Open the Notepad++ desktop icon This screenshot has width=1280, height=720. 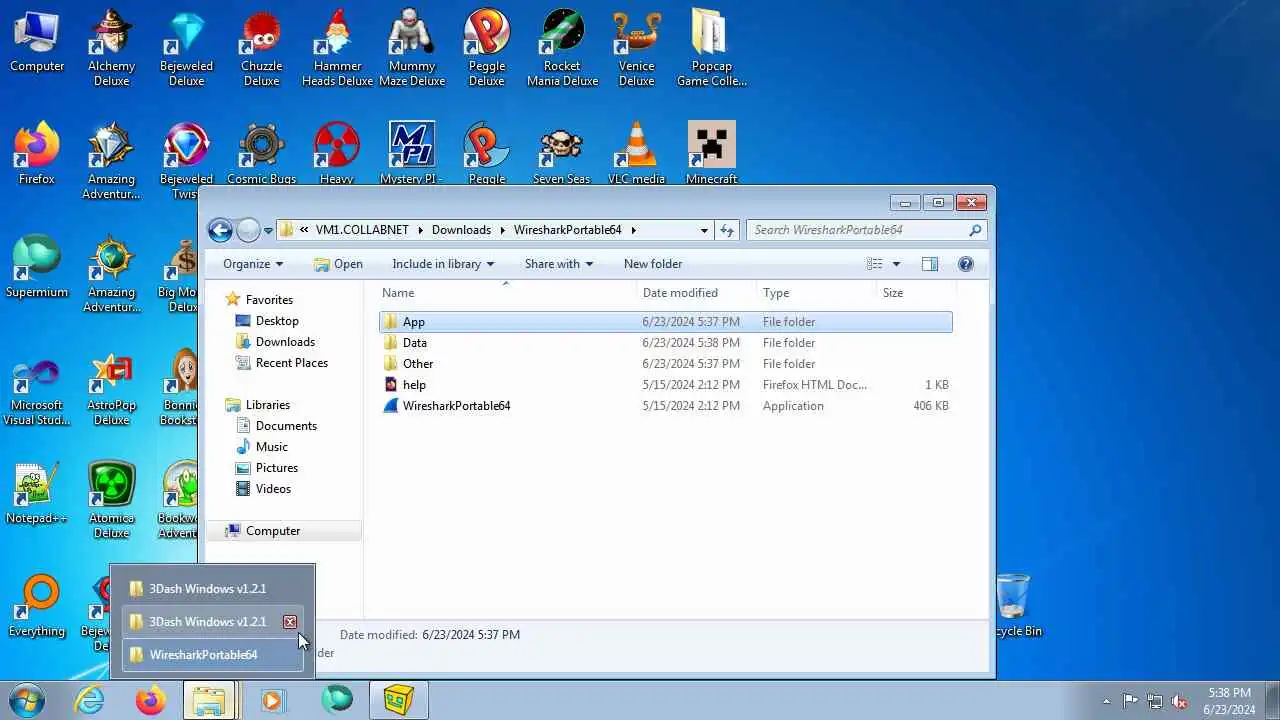37,492
